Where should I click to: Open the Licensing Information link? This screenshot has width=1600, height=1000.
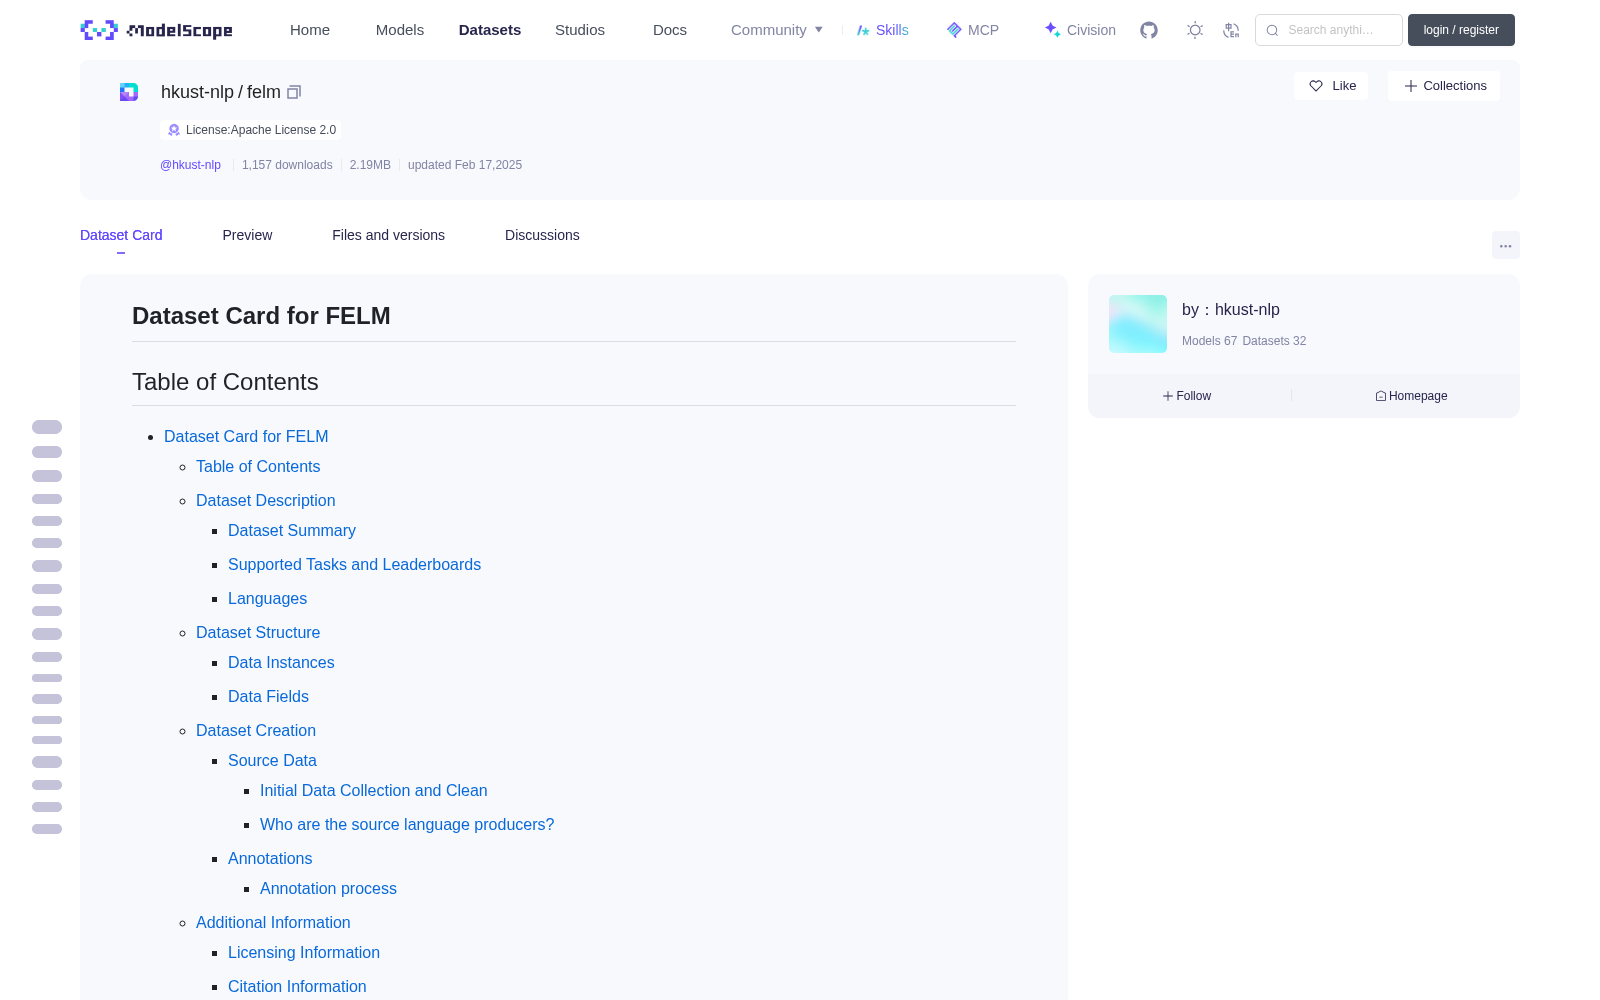click(304, 952)
